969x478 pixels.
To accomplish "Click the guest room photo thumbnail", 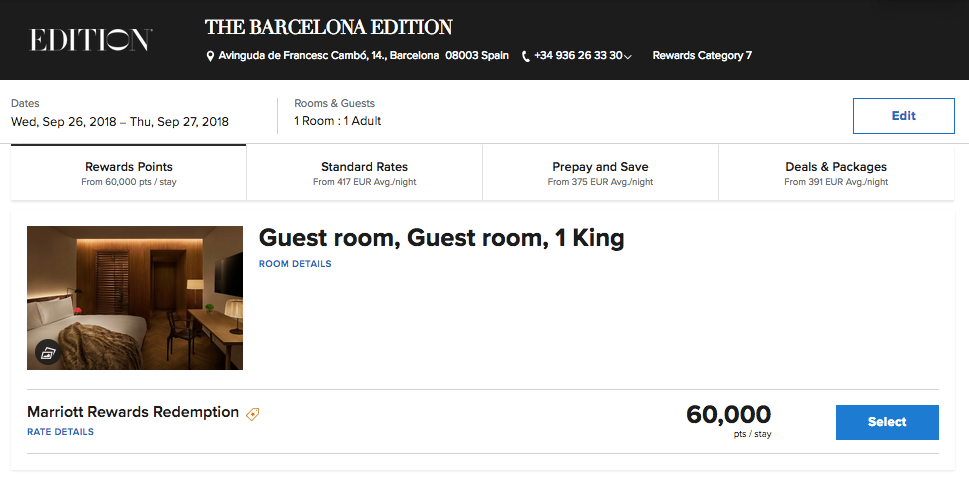I will point(135,298).
